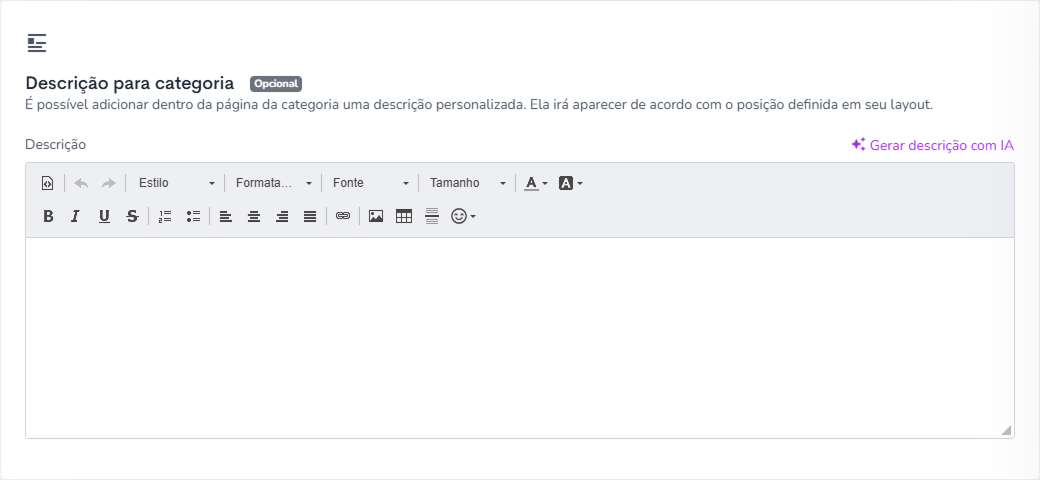Insert a bulleted list
The height and width of the screenshot is (480, 1040).
[x=193, y=216]
